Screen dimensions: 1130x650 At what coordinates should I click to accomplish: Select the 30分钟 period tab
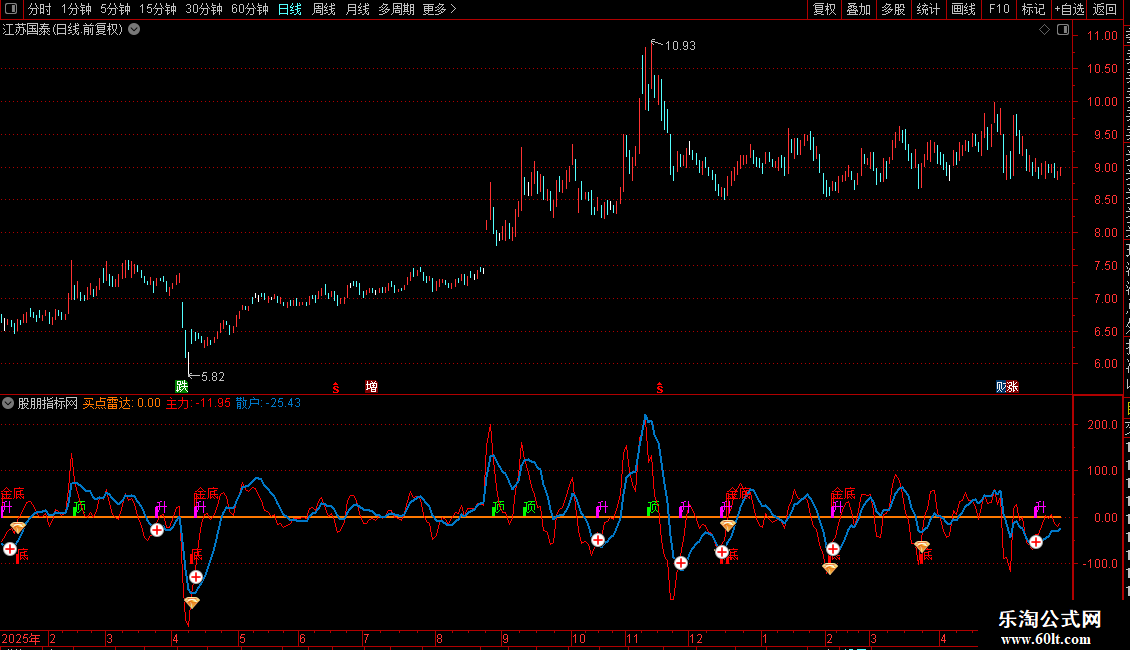pos(204,9)
